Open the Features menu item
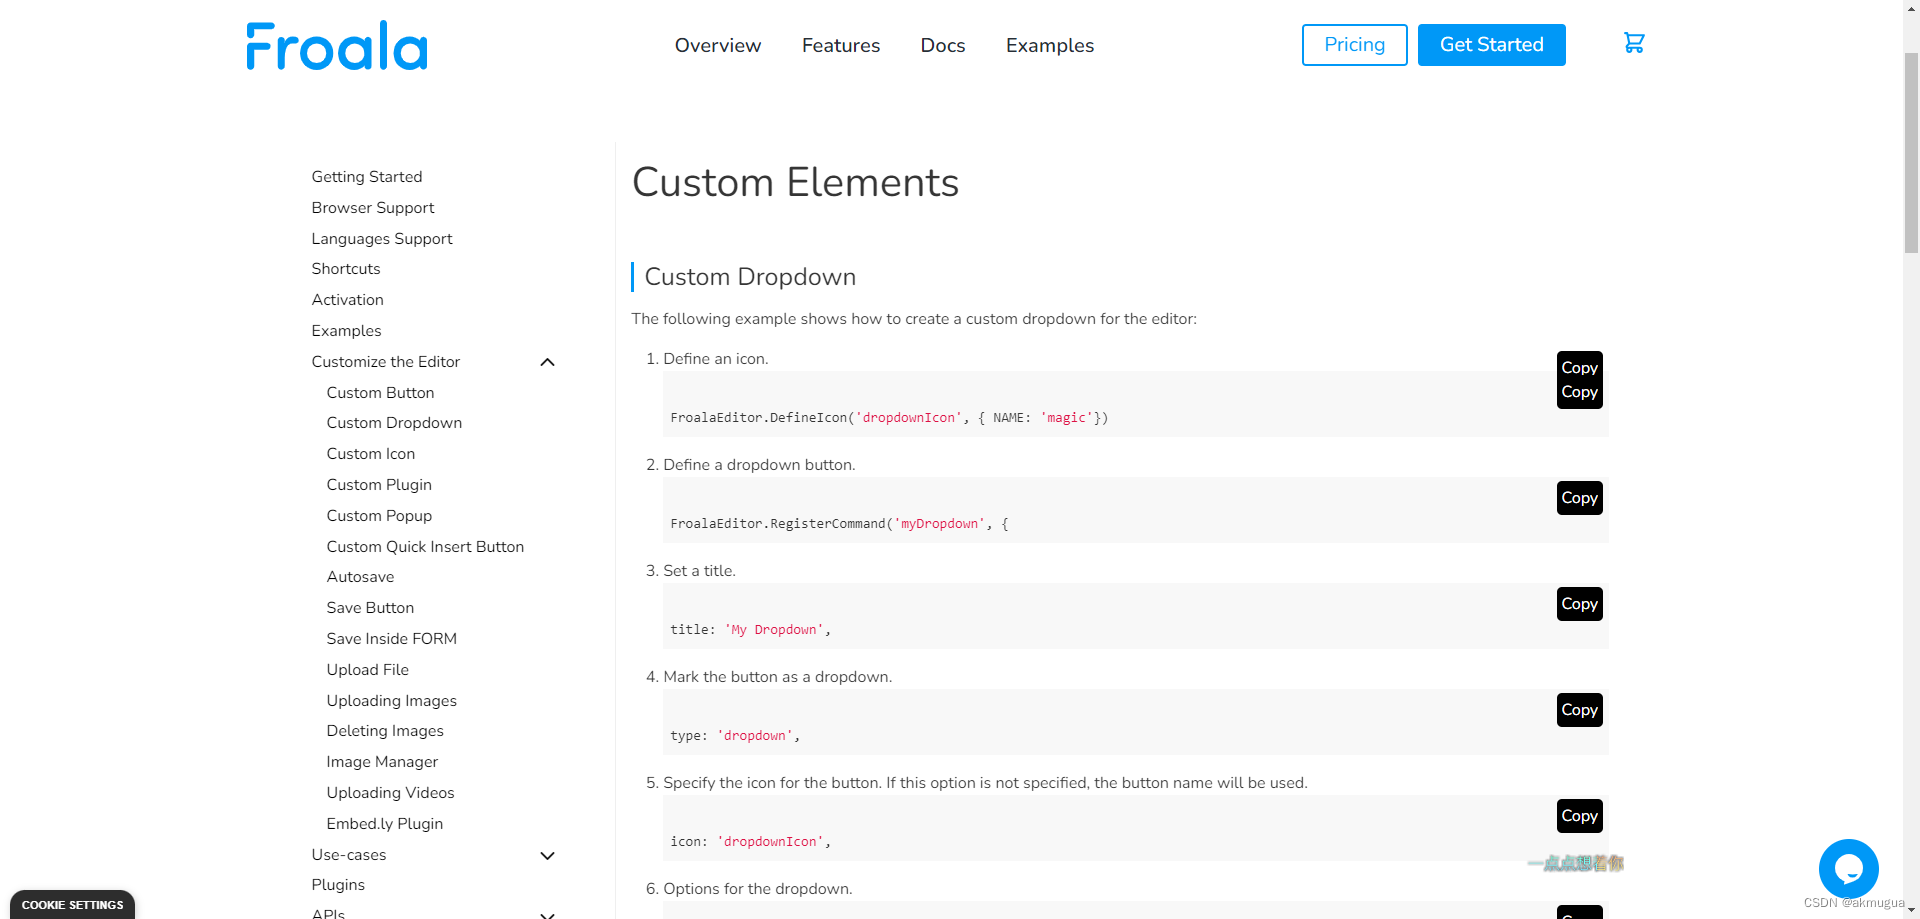 click(841, 46)
